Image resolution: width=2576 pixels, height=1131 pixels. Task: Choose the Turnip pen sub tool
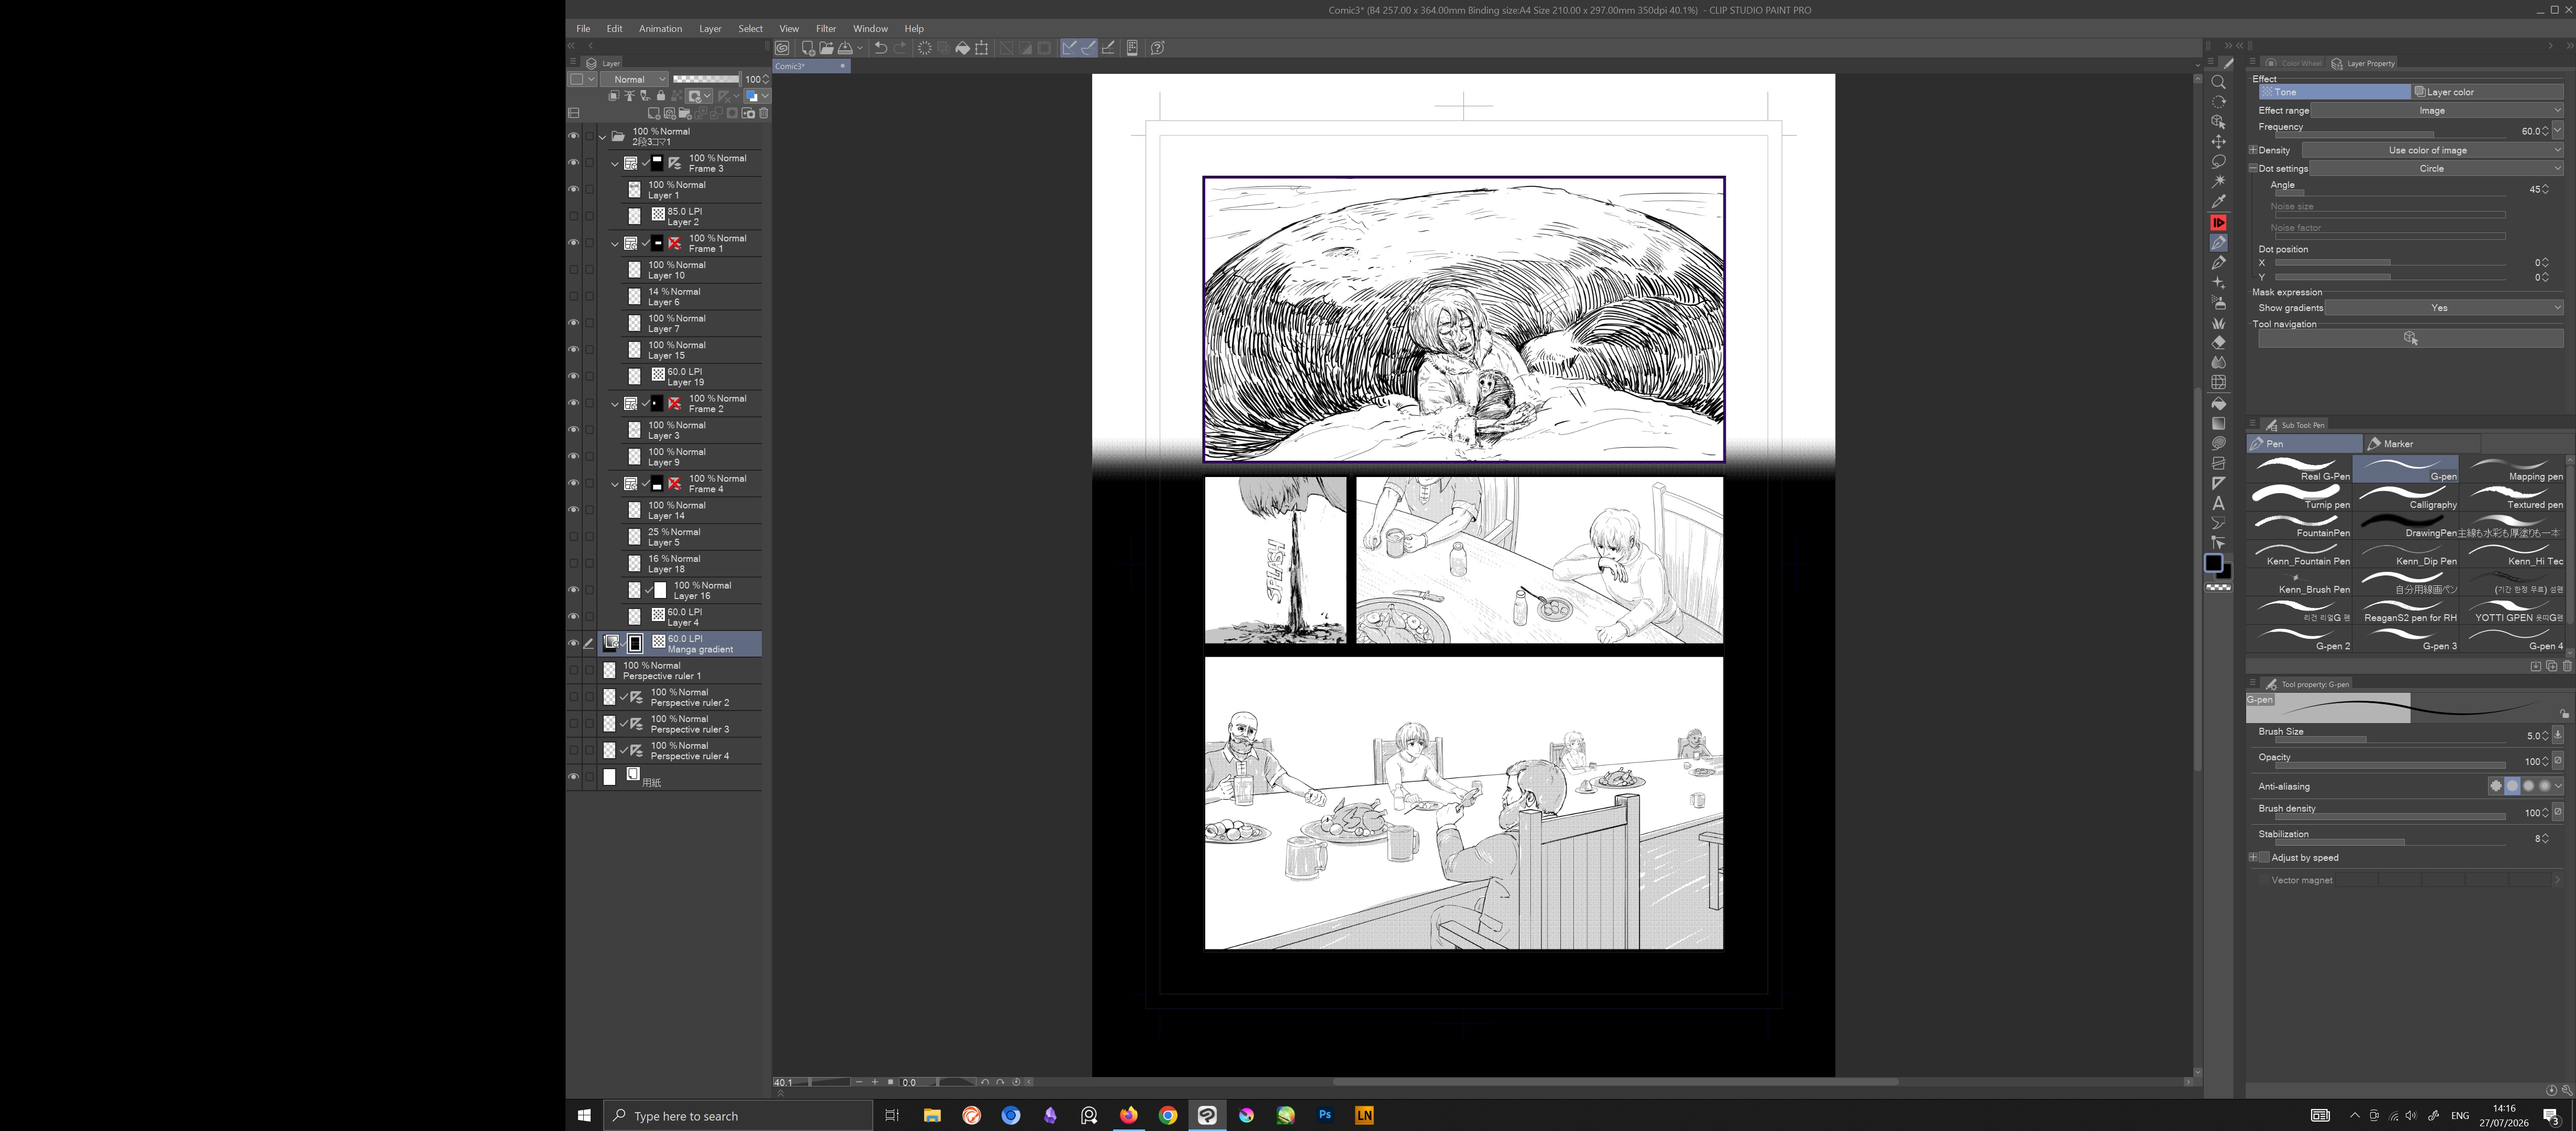pos(2299,497)
